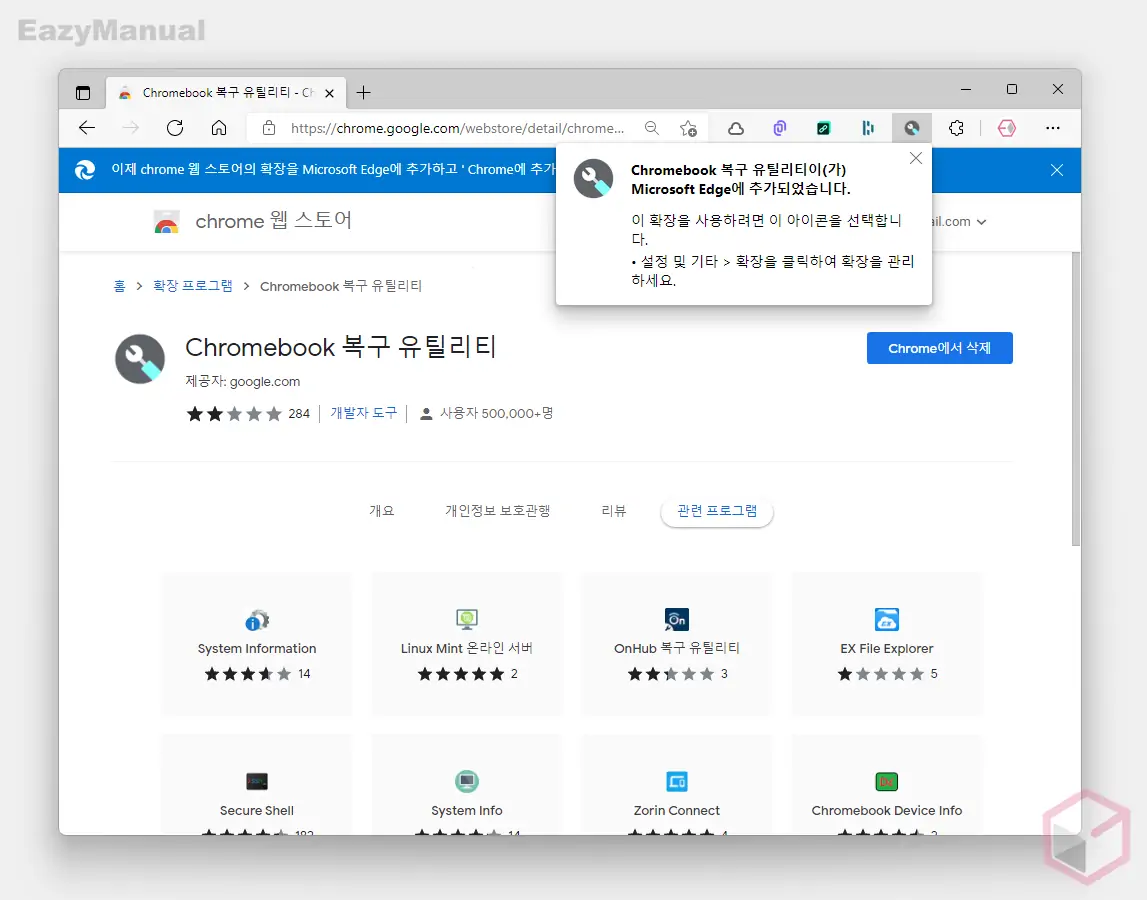Go back with the browser back arrow

87,128
